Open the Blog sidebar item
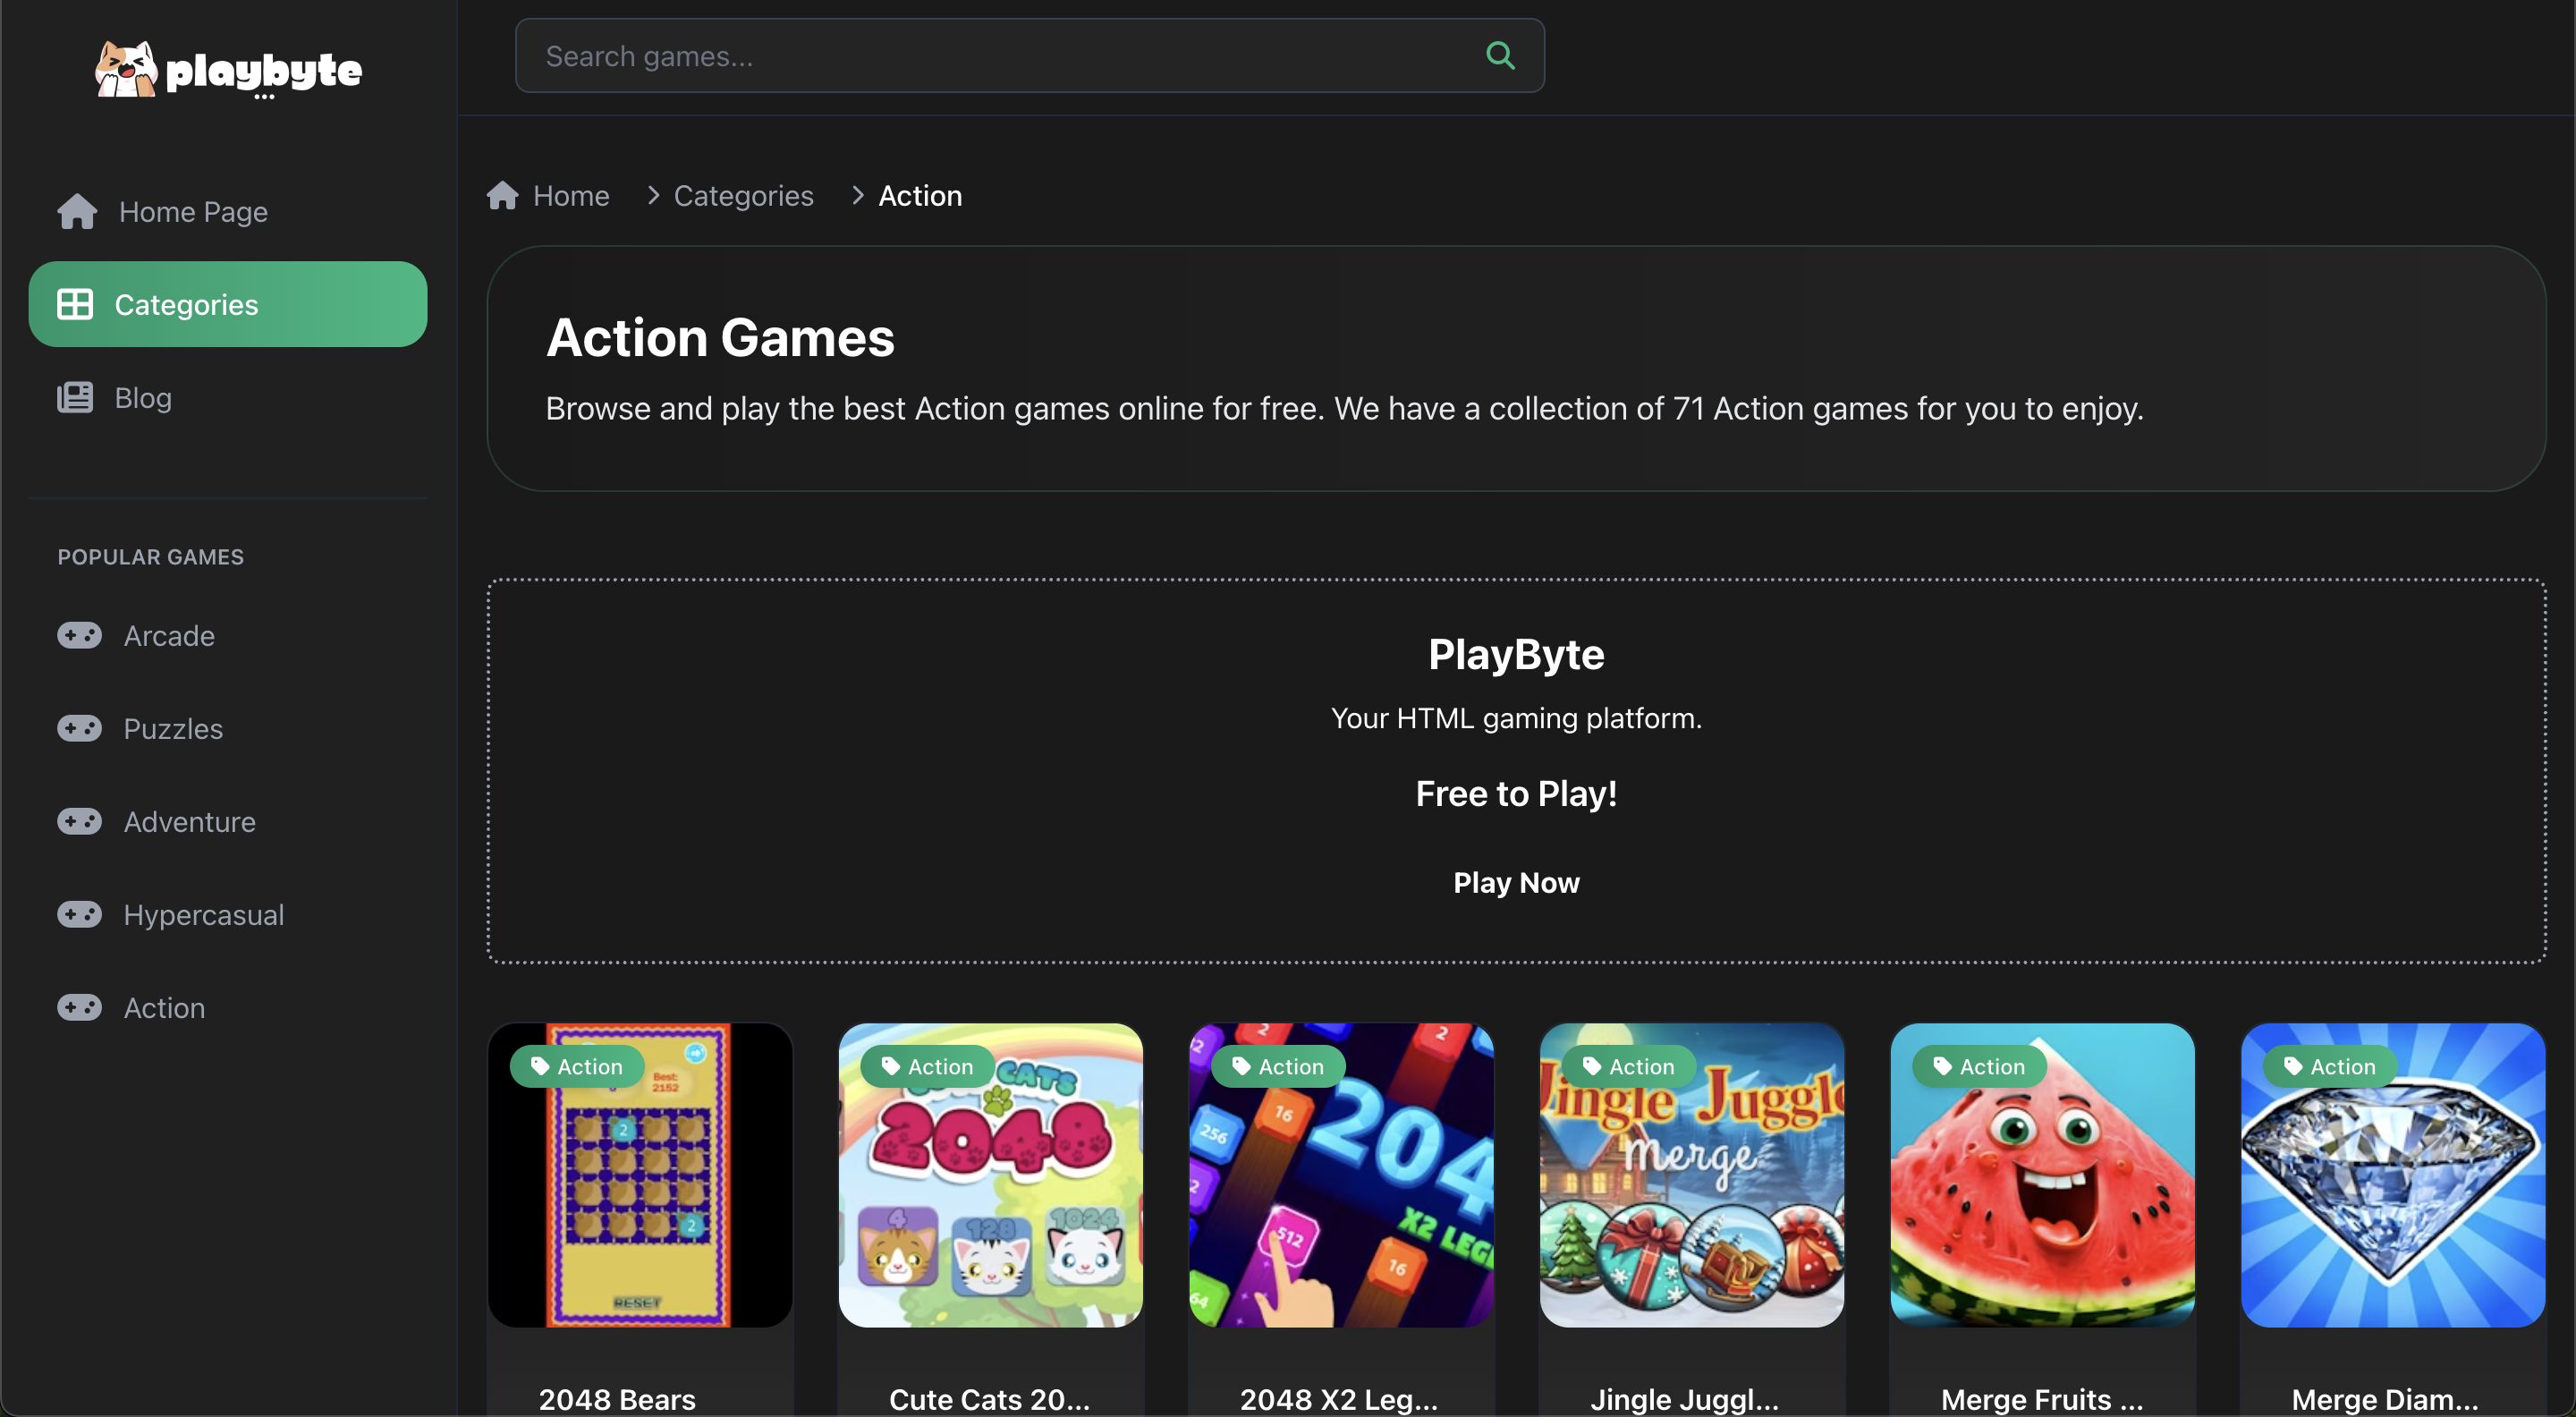The width and height of the screenshot is (2576, 1417). pos(228,397)
